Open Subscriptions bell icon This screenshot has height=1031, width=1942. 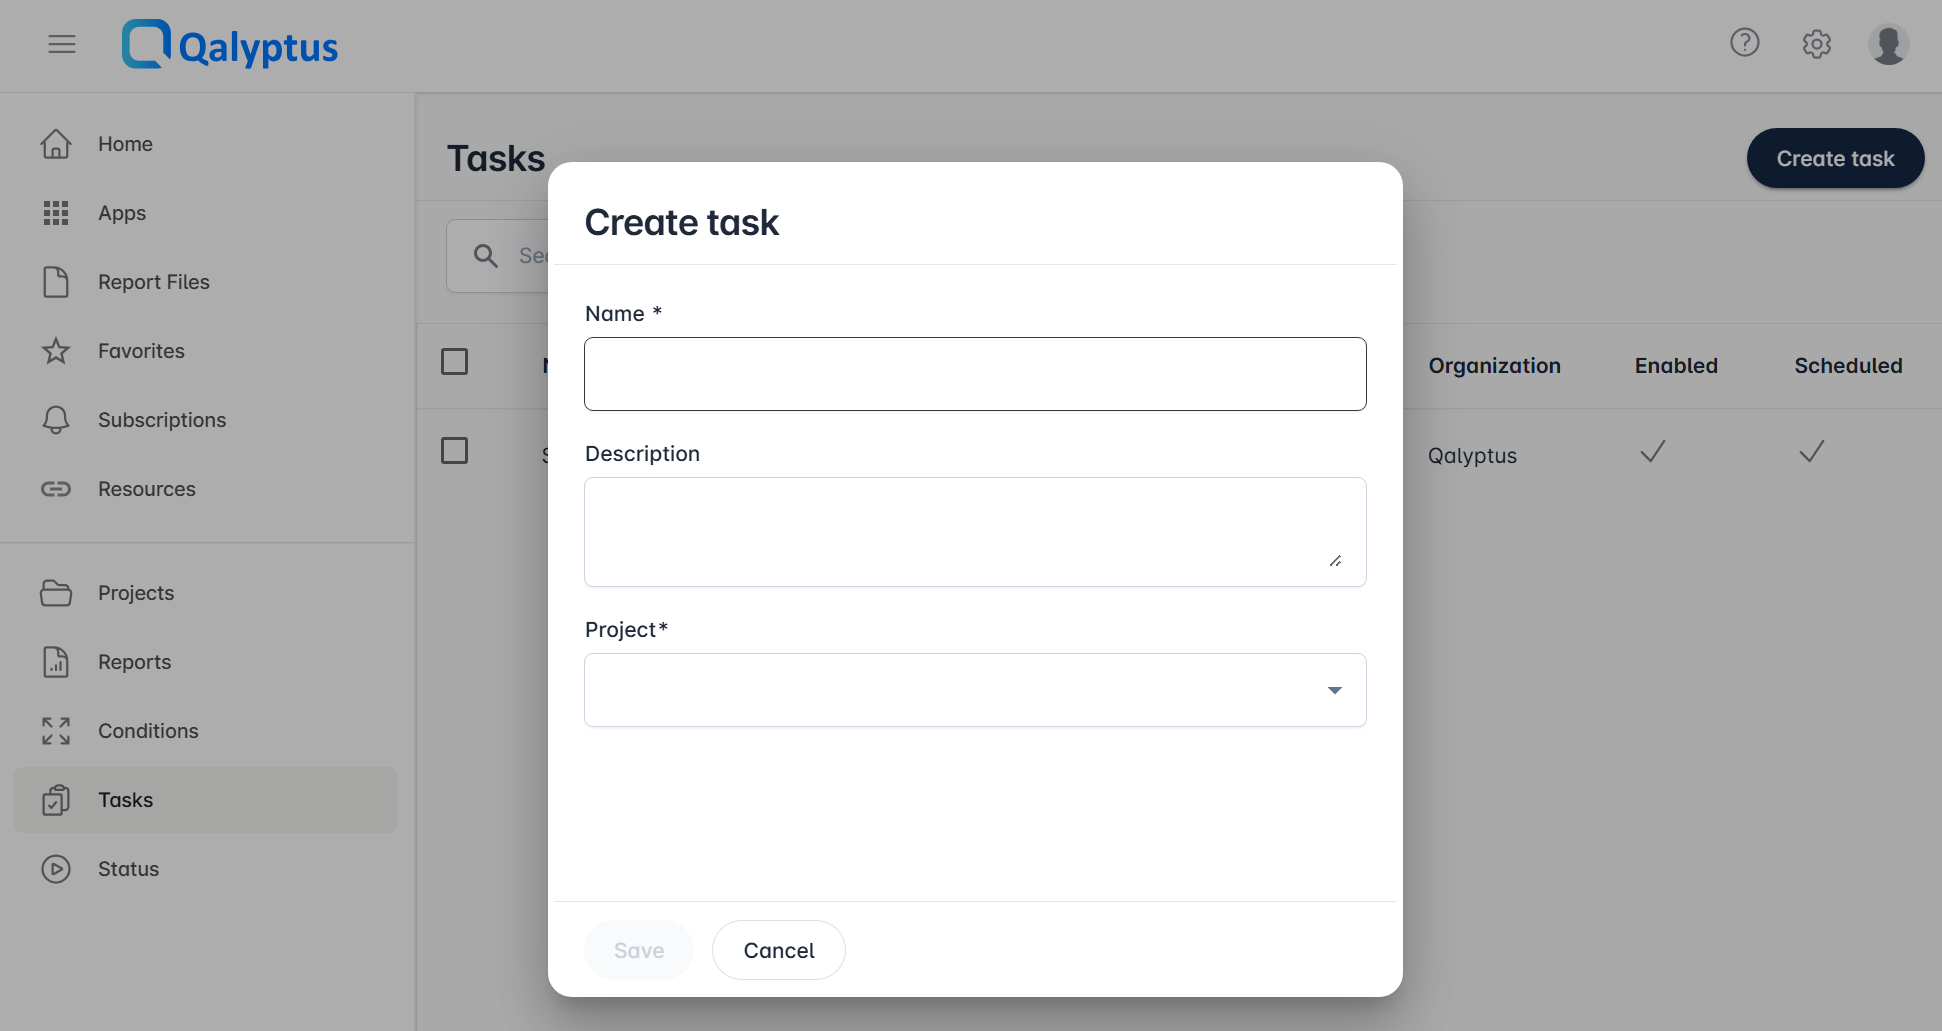pos(57,419)
